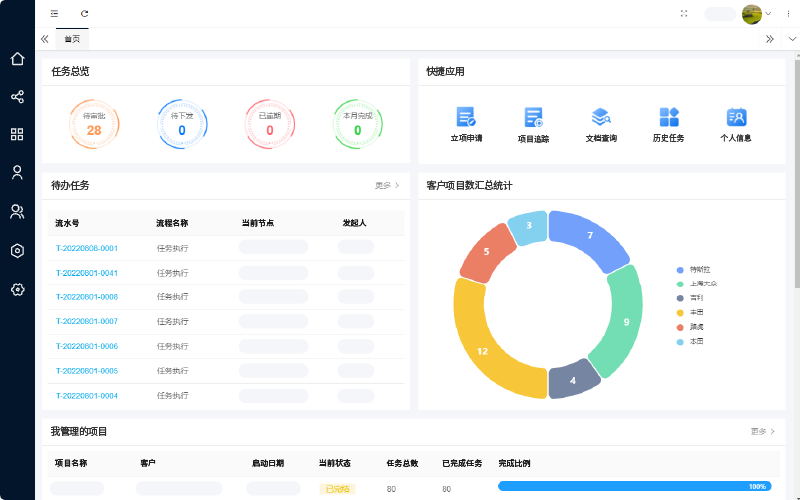Image resolution: width=800 pixels, height=500 pixels.
Task: Switch to the 首页 tab
Action: pyautogui.click(x=72, y=39)
